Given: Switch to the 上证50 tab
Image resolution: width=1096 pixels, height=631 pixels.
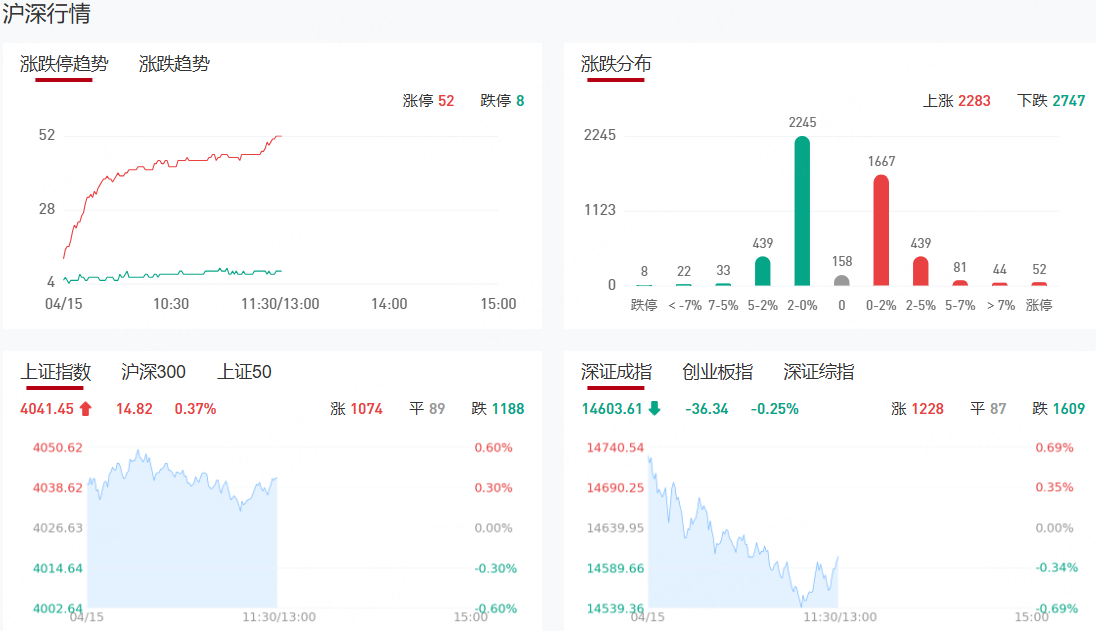Looking at the screenshot, I should [244, 372].
